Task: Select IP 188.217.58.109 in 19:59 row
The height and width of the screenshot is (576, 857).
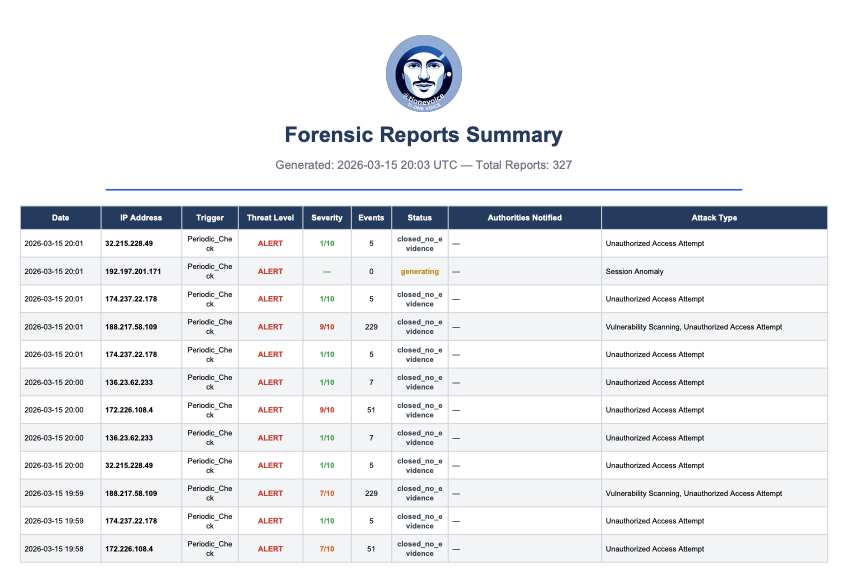Action: (x=131, y=493)
